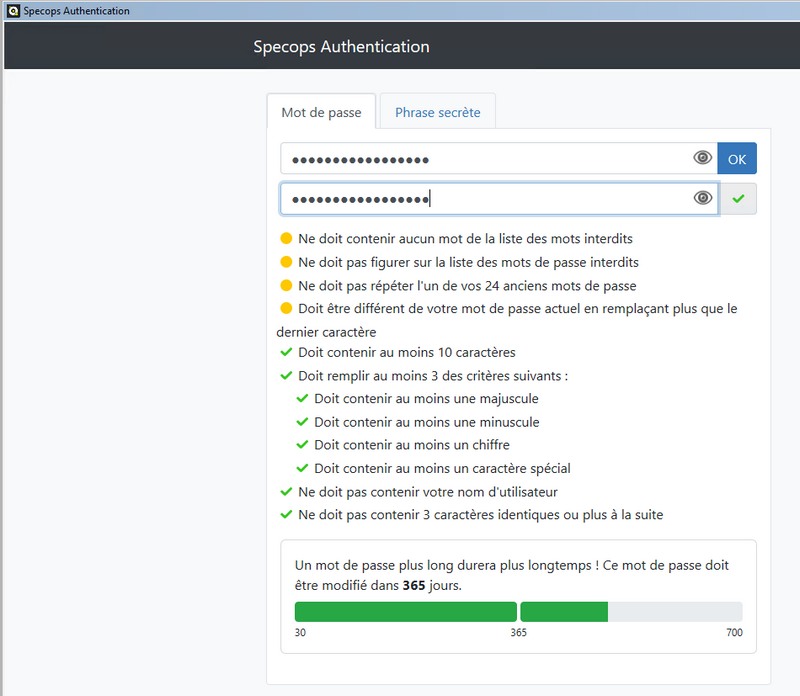Click the second green segment of expiry bar

coord(564,611)
